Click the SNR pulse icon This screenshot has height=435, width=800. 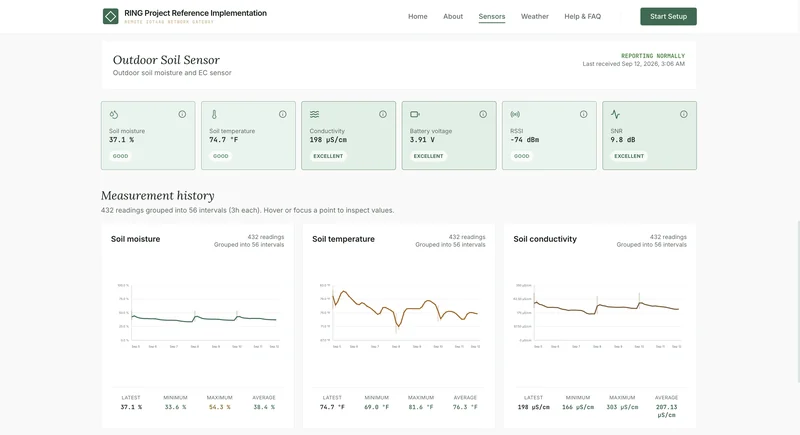(x=615, y=114)
